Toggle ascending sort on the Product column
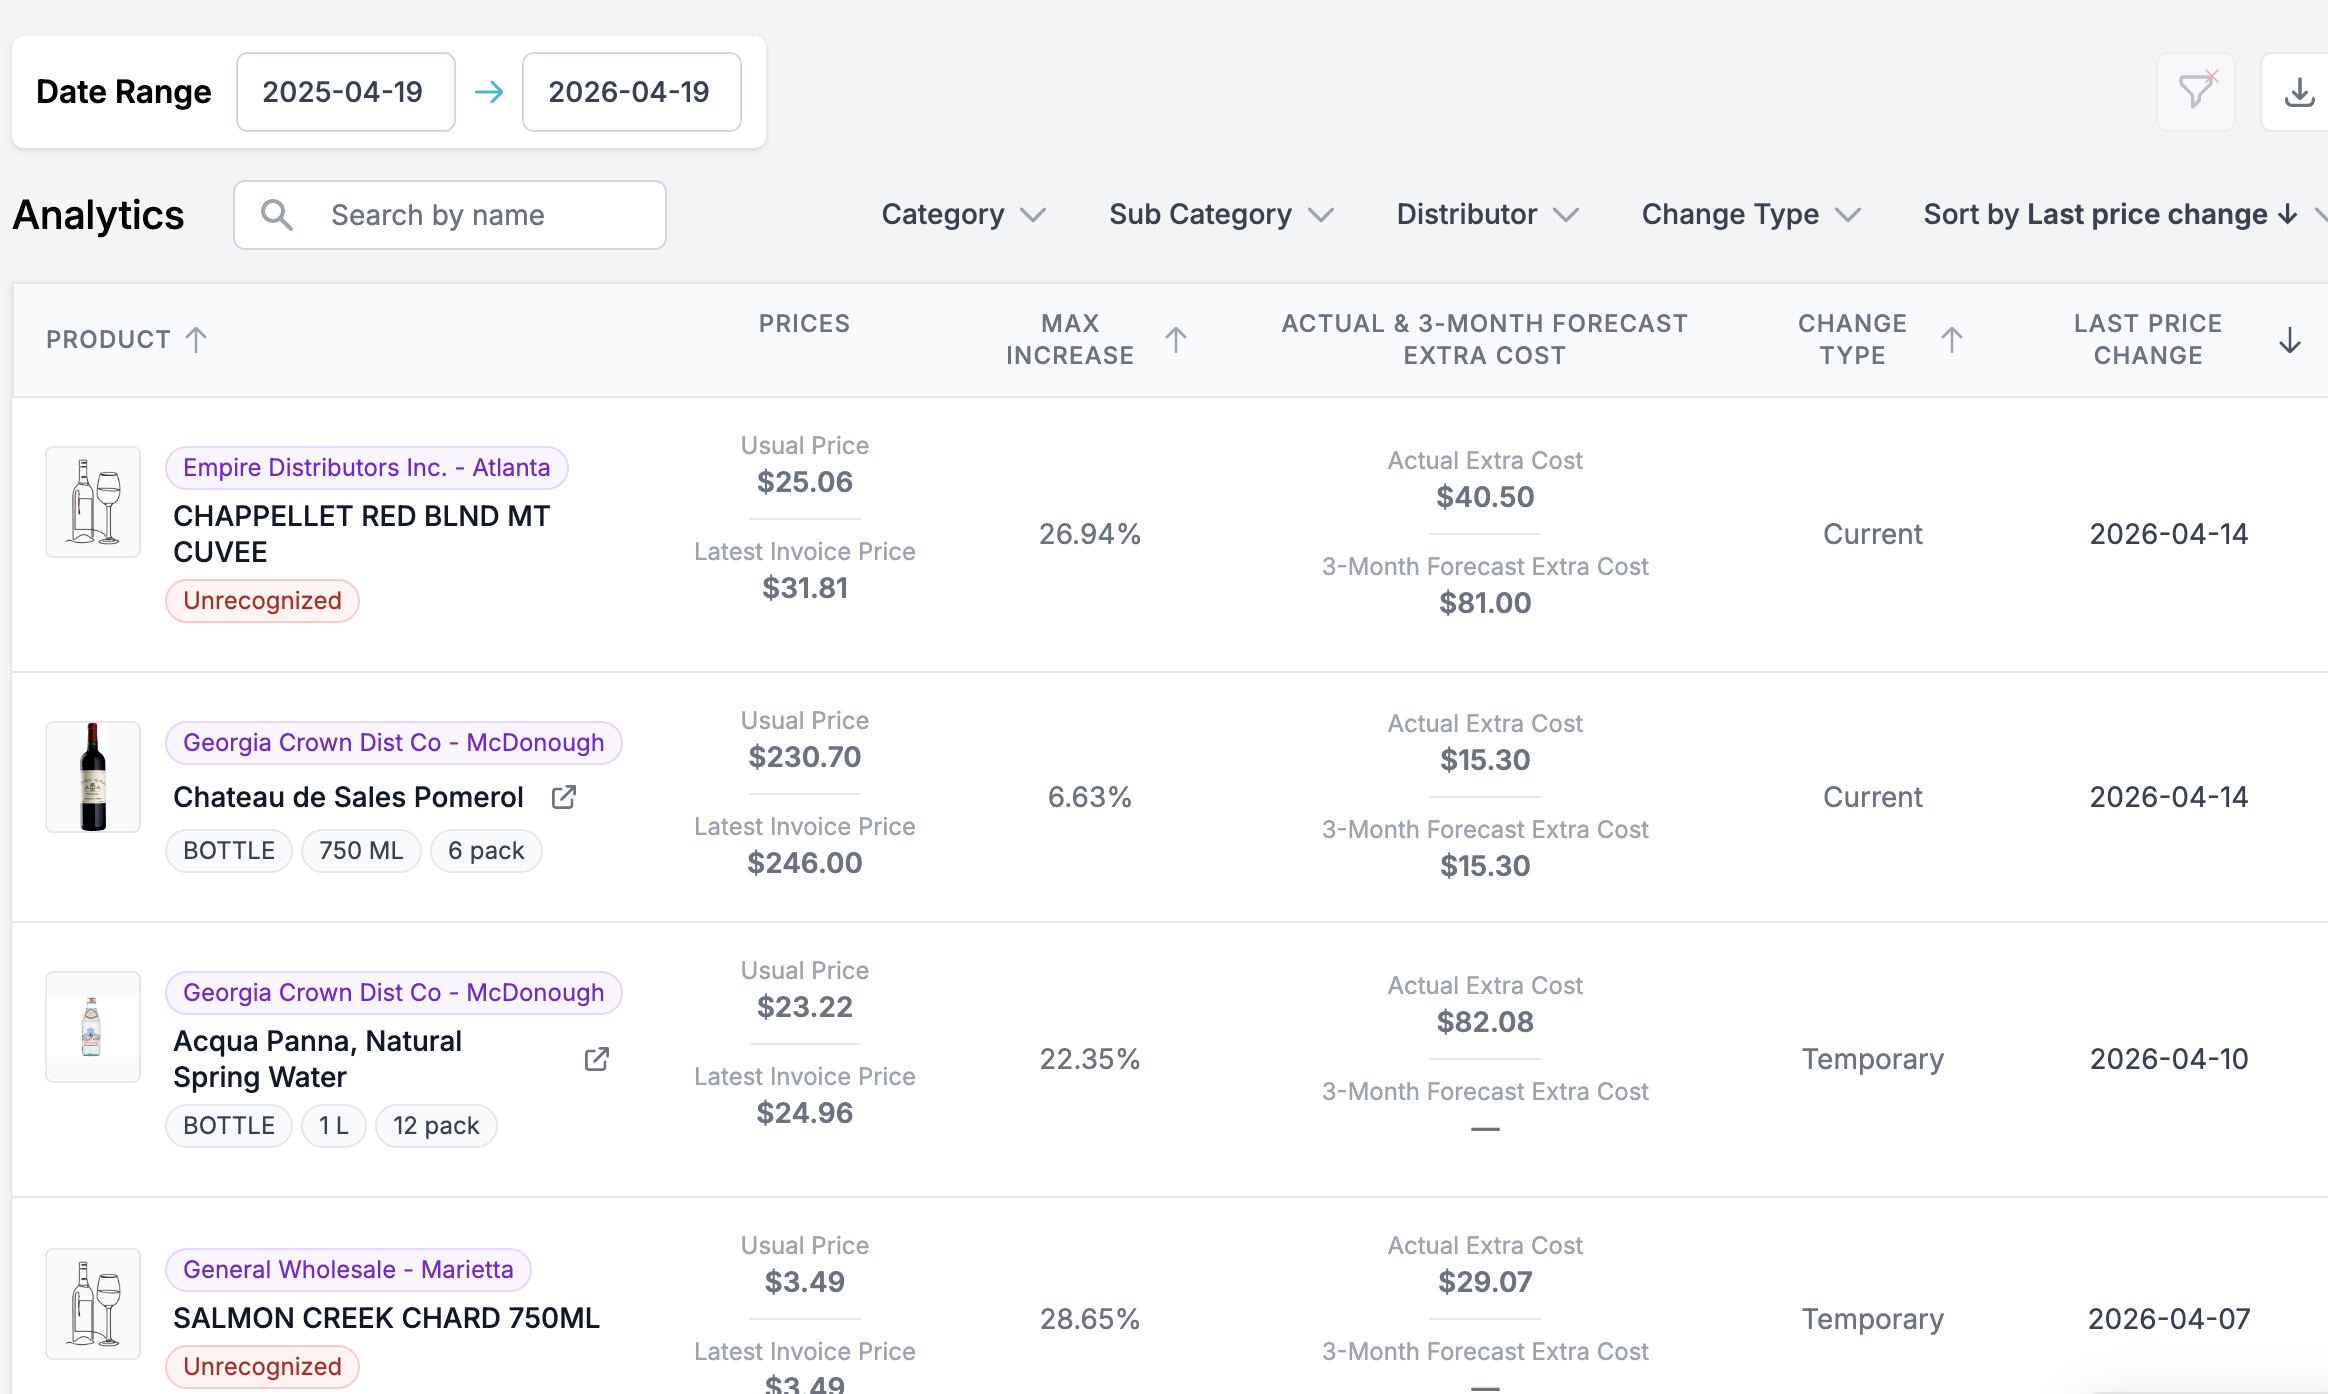The width and height of the screenshot is (2328, 1394). tap(196, 339)
